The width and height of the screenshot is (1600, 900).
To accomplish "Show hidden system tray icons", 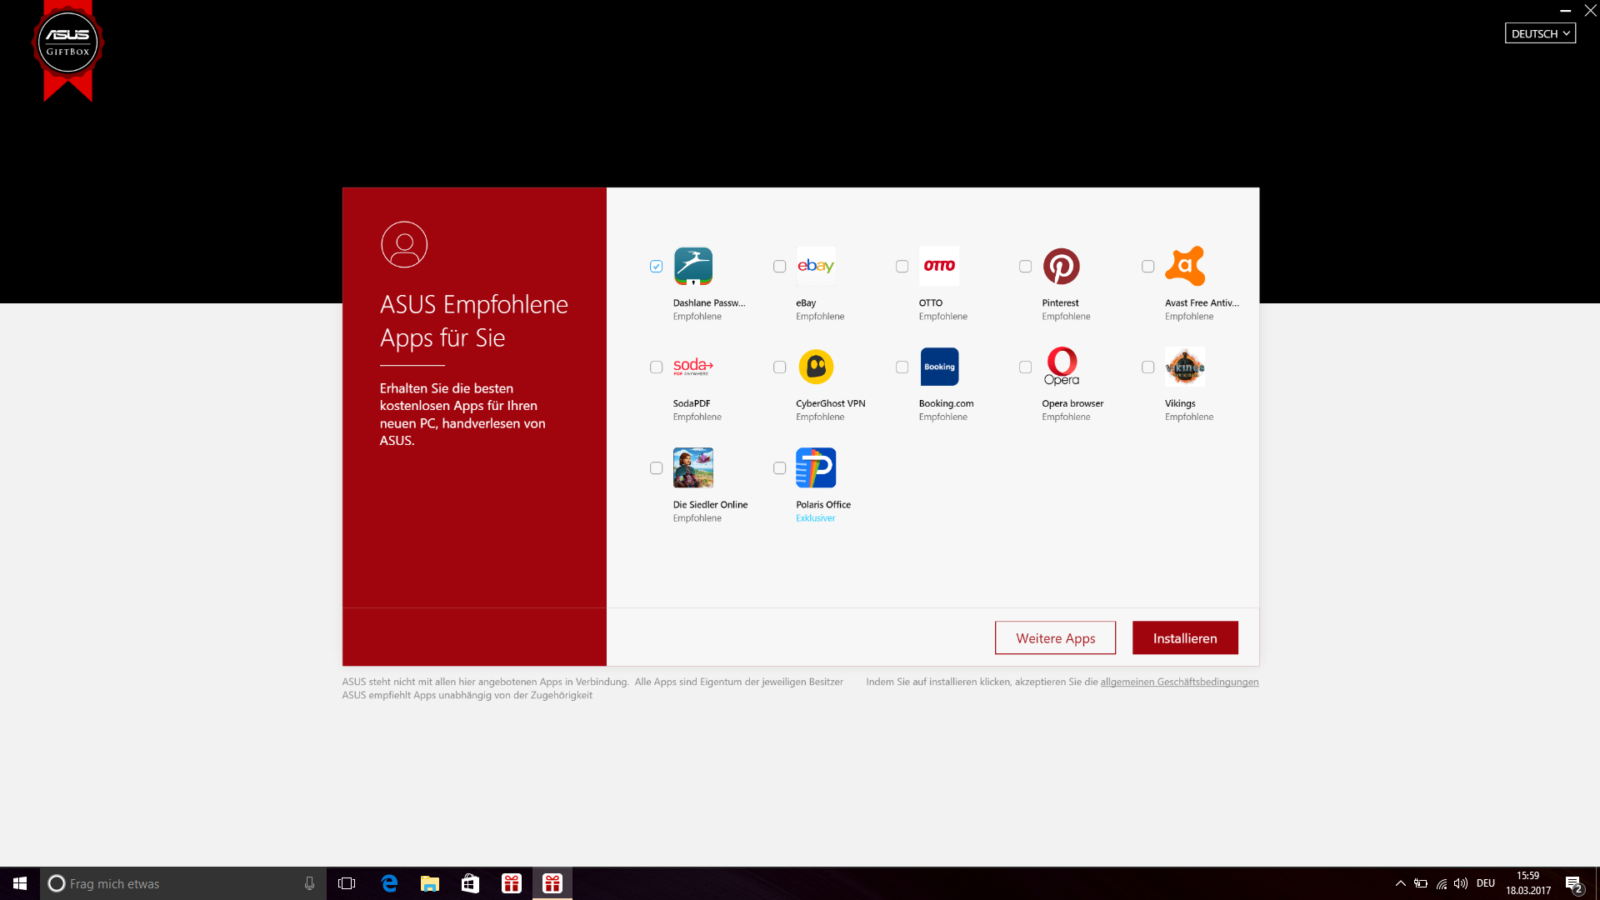I will (x=1400, y=883).
